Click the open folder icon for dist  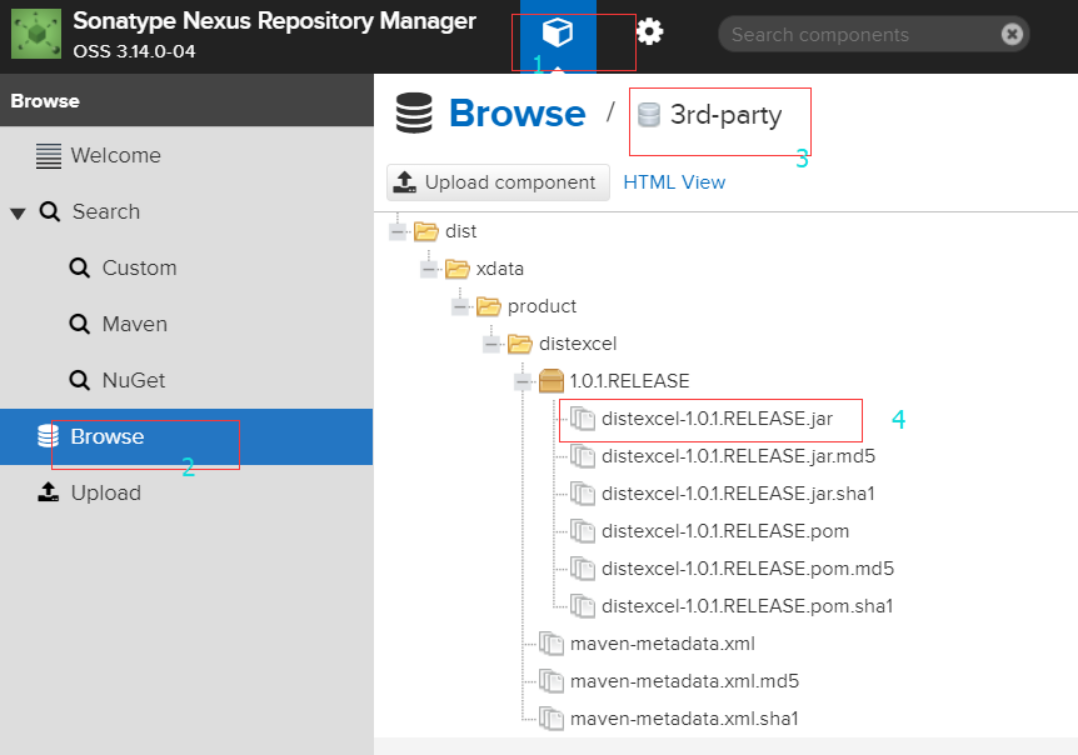click(x=426, y=232)
